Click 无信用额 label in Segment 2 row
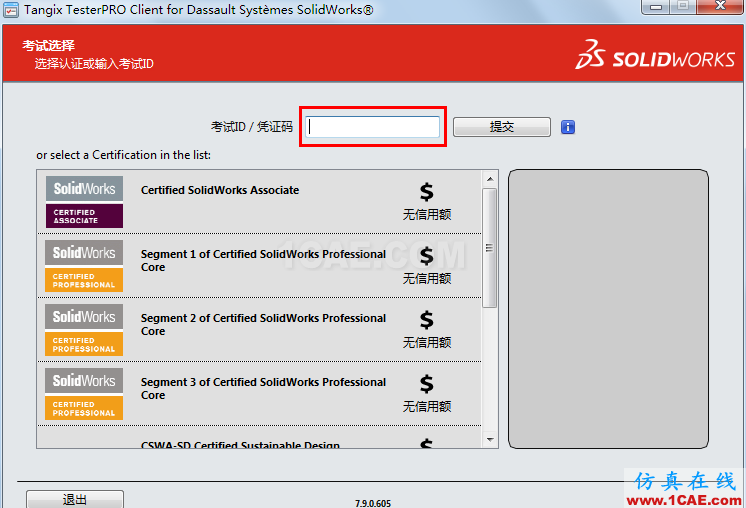 tap(427, 342)
